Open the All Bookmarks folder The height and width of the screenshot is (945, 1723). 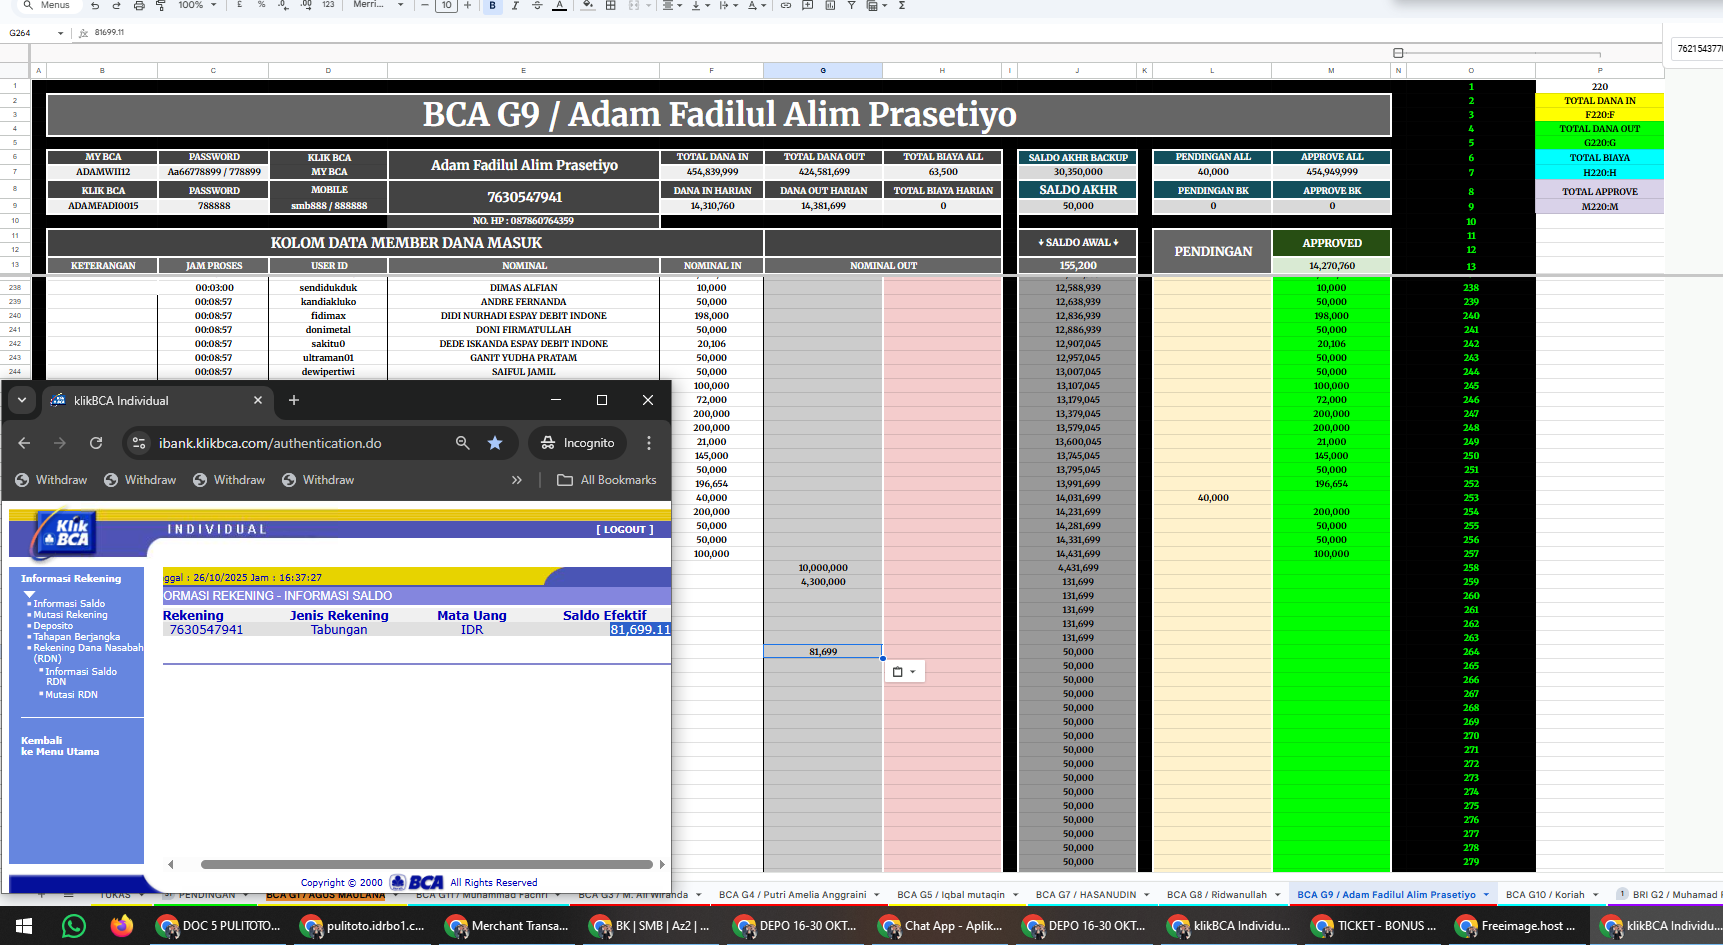[x=607, y=480]
